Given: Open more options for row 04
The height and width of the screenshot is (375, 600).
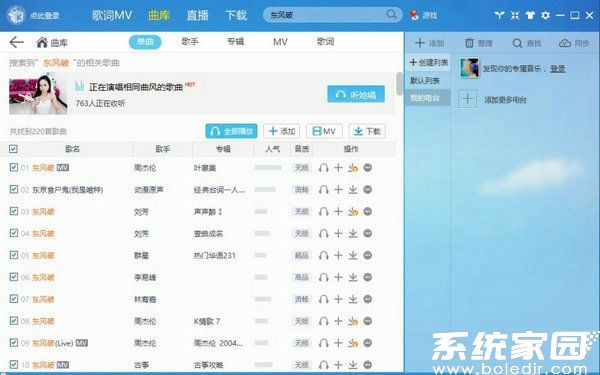Looking at the screenshot, I should click(x=368, y=233).
